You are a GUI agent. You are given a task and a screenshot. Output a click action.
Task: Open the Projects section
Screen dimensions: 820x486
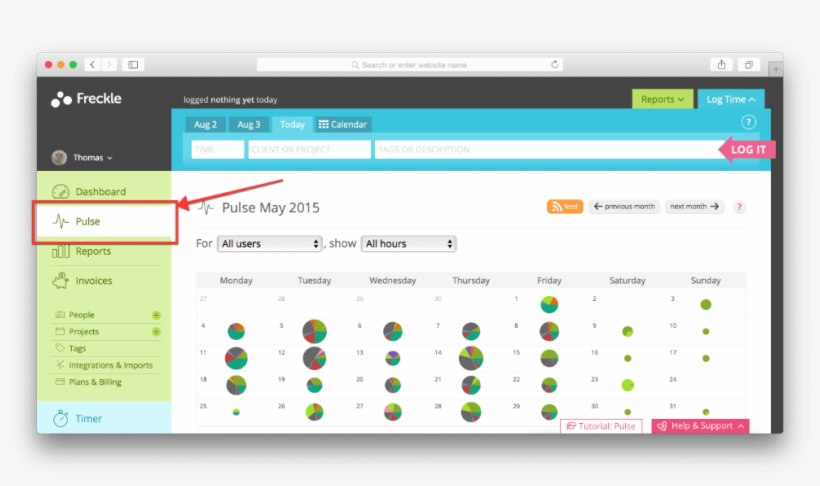coord(84,332)
